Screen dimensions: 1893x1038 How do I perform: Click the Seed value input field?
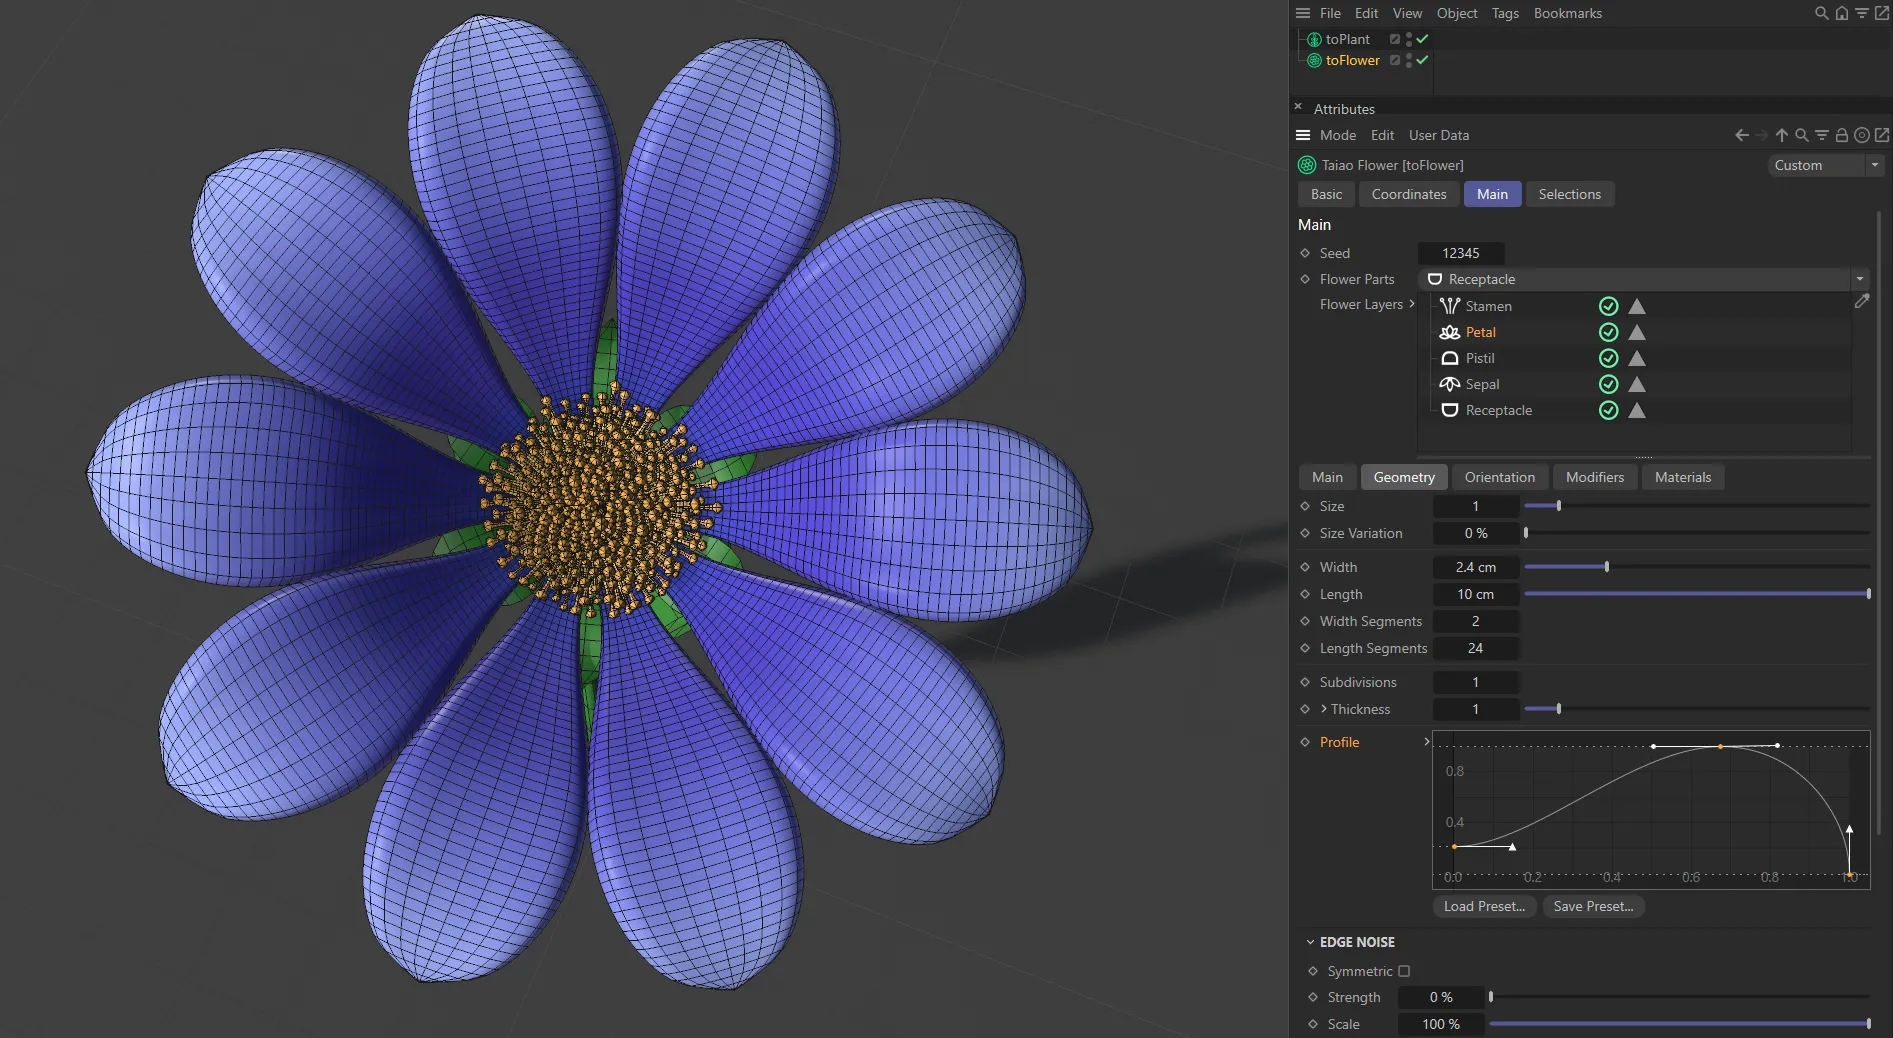(x=1461, y=253)
